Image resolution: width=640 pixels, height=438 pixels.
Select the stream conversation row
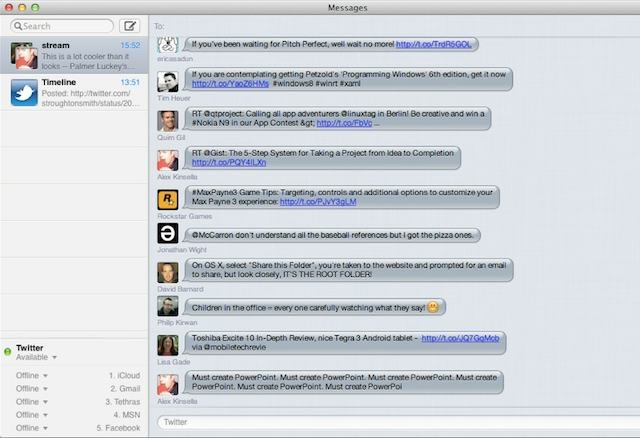pyautogui.click(x=74, y=55)
